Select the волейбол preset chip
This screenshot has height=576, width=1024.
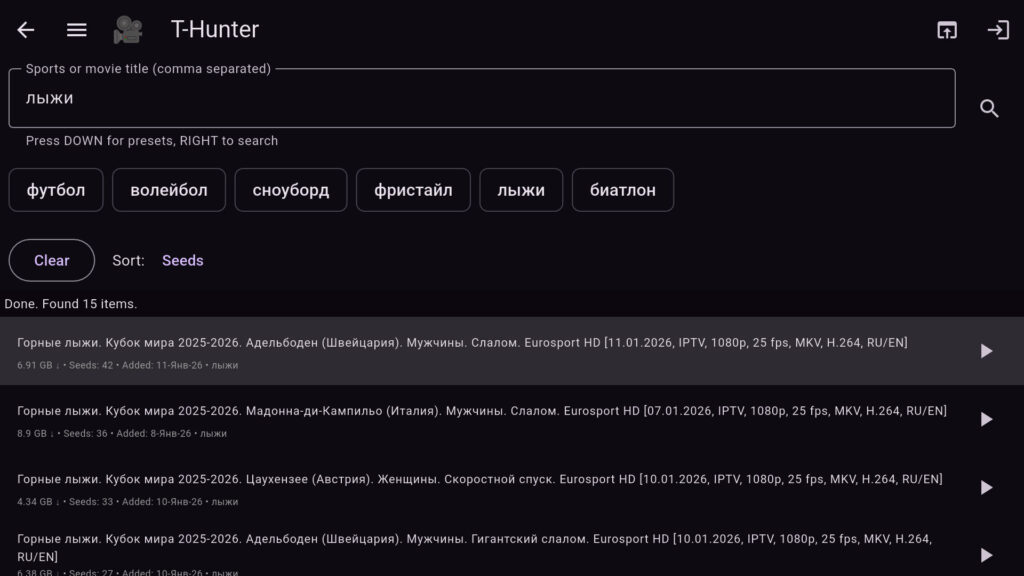(x=169, y=190)
